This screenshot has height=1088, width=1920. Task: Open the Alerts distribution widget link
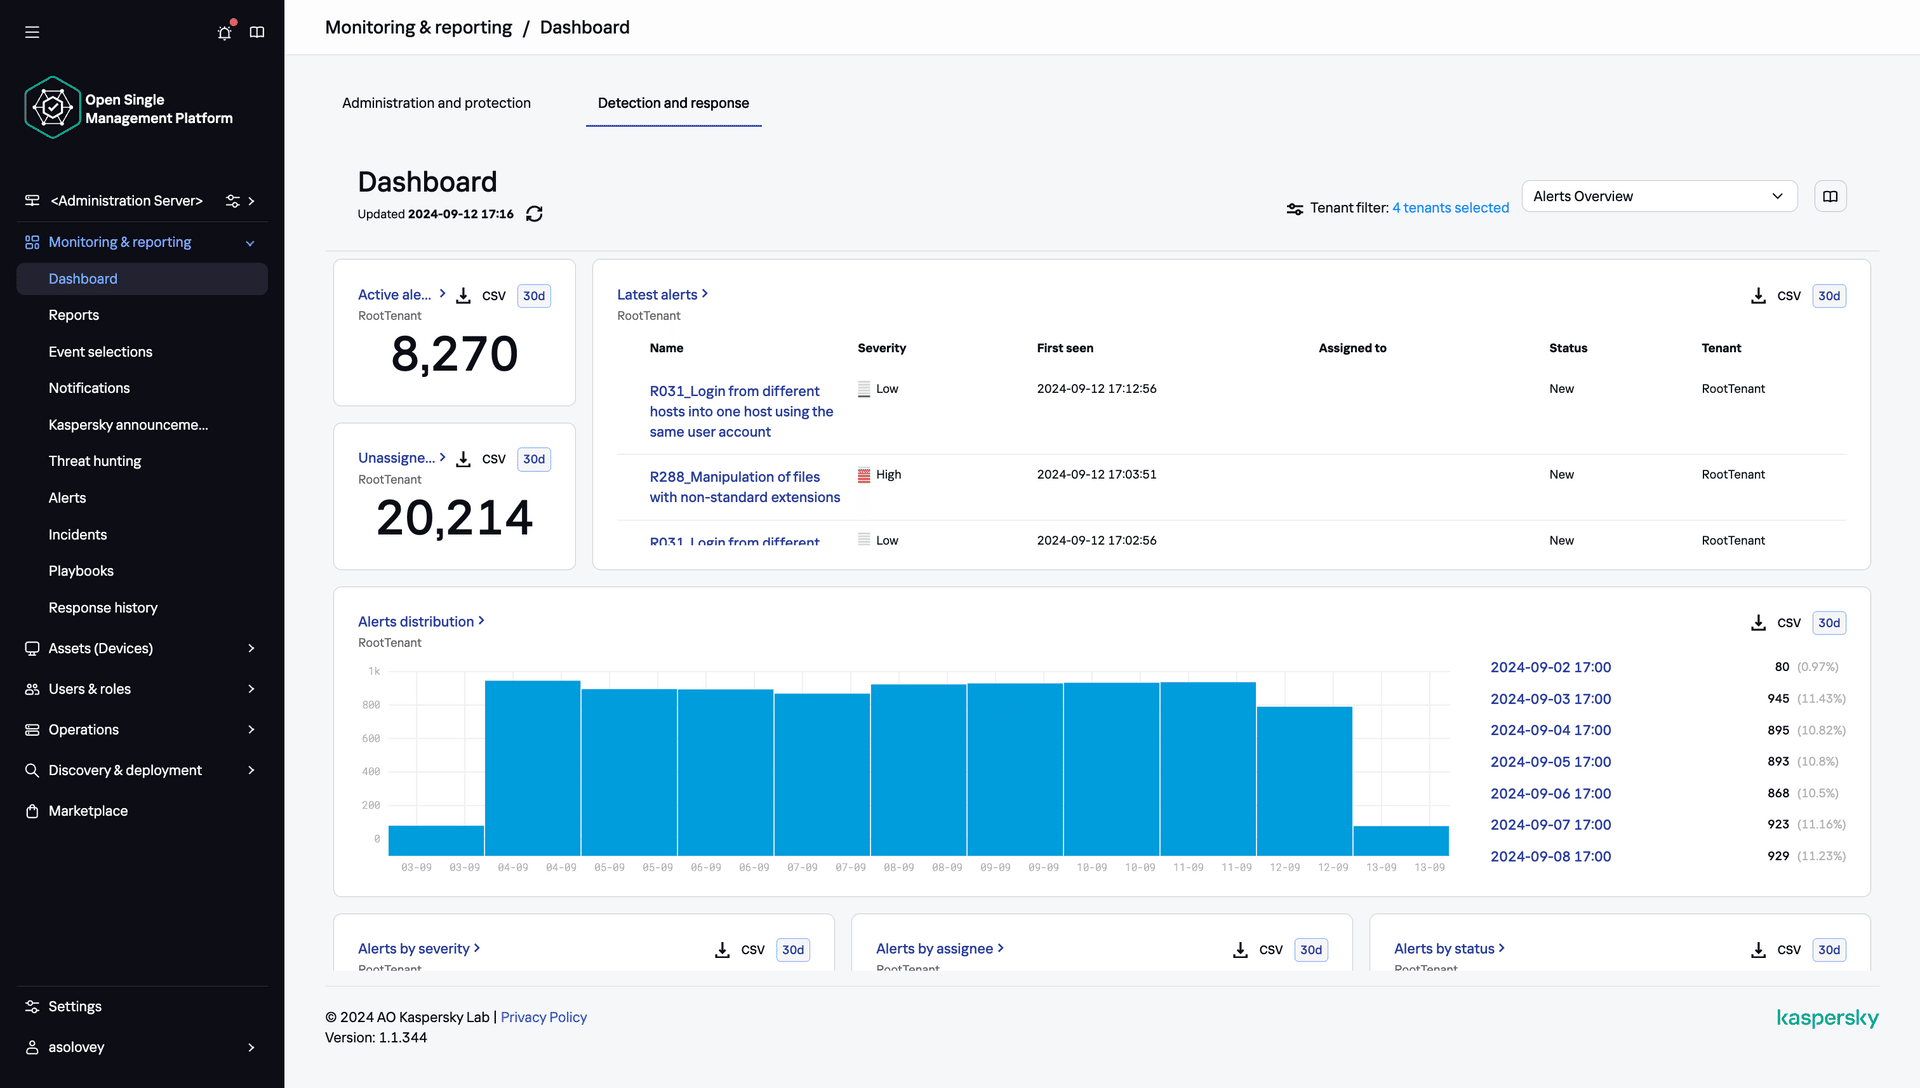pos(421,621)
